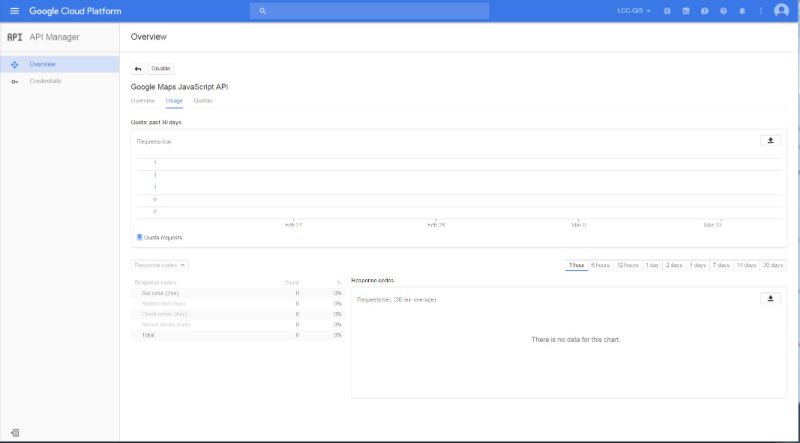Image resolution: width=800 pixels, height=443 pixels.
Task: Toggle the Quota requests legend swatch
Action: (x=140, y=237)
